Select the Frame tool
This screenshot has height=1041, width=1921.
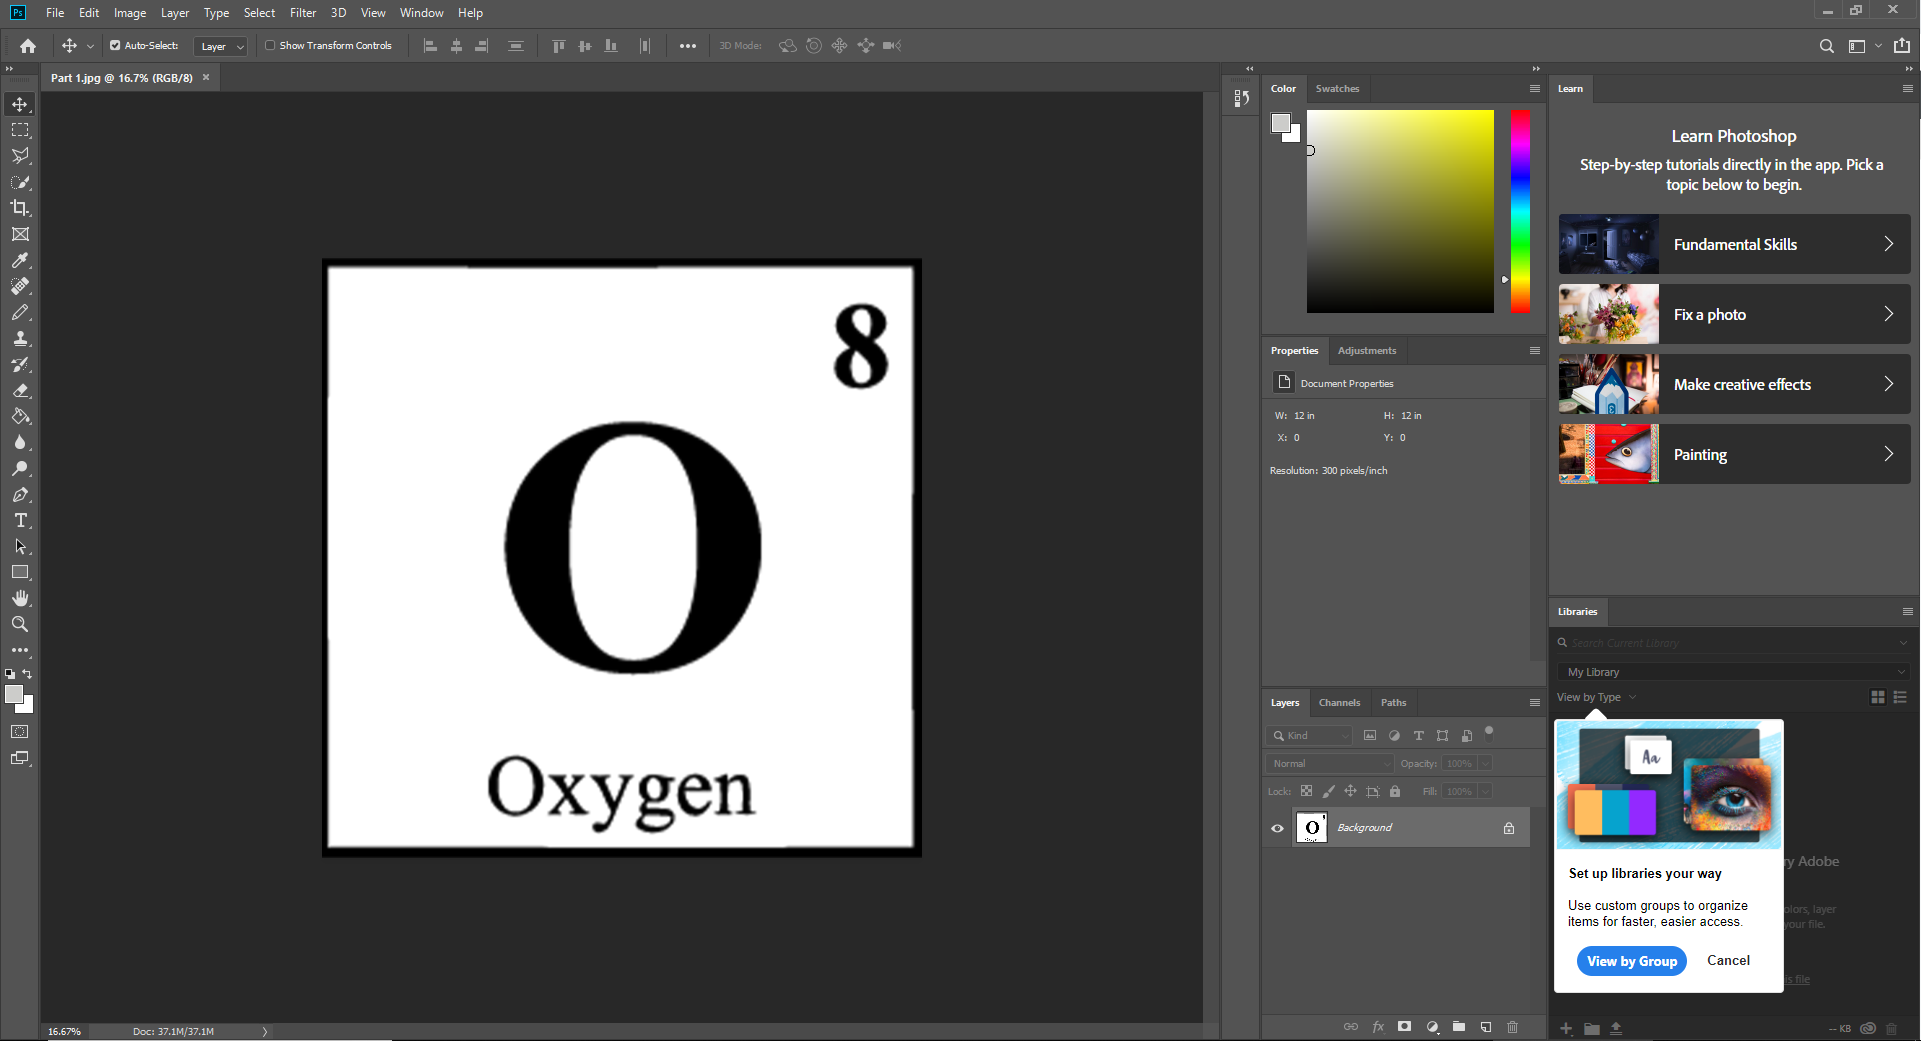point(20,234)
